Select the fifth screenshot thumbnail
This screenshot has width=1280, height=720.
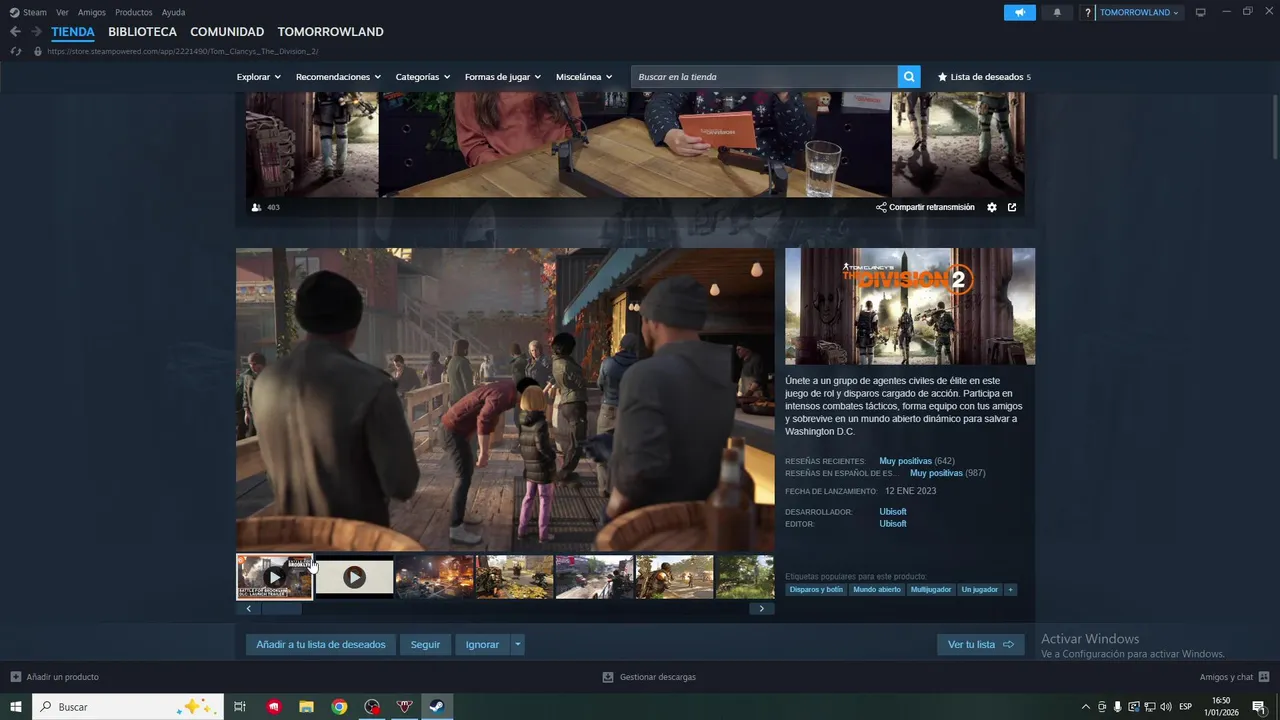coord(594,577)
